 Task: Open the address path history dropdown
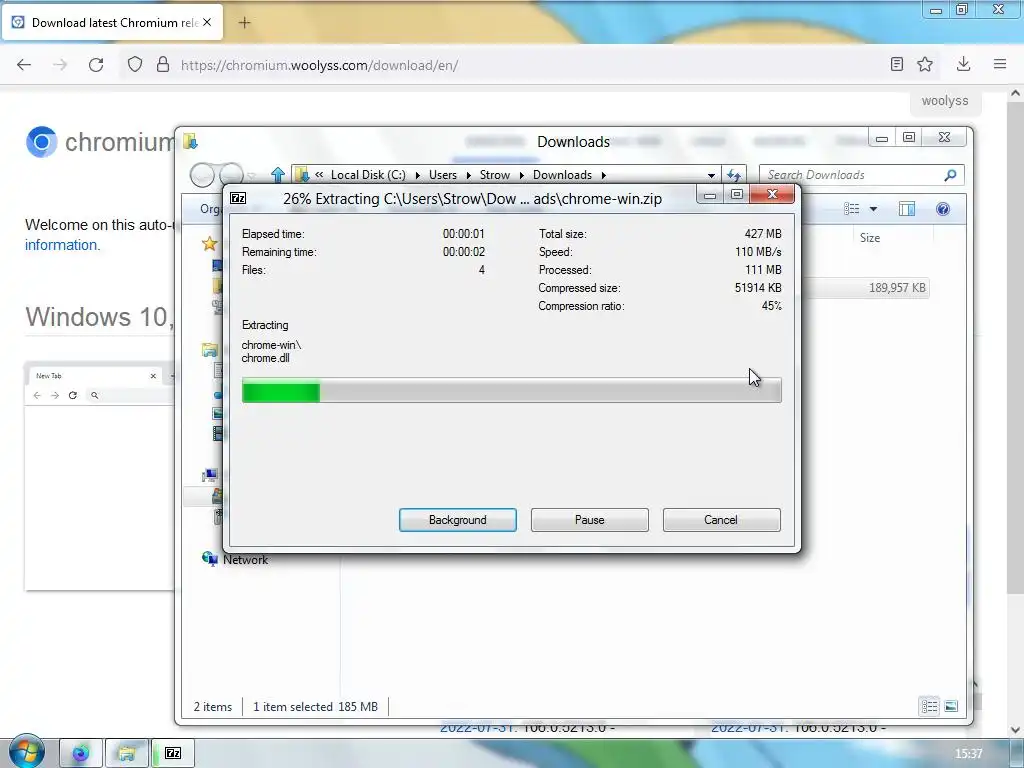[711, 175]
